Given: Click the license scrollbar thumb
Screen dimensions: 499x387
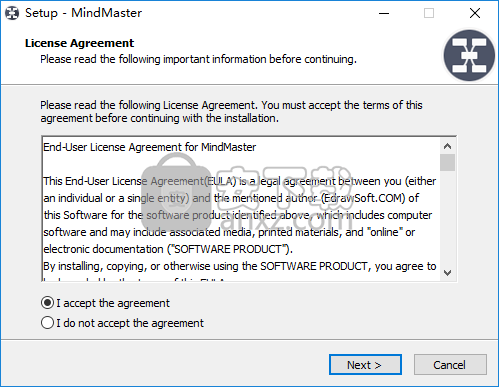Looking at the screenshot, I should (447, 162).
